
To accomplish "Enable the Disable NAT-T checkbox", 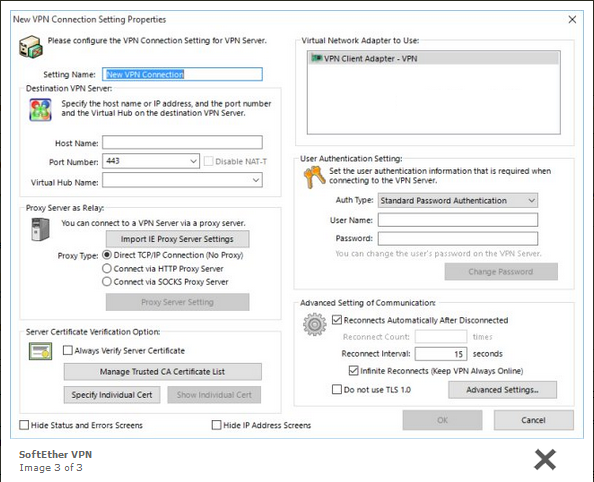I will click(208, 161).
